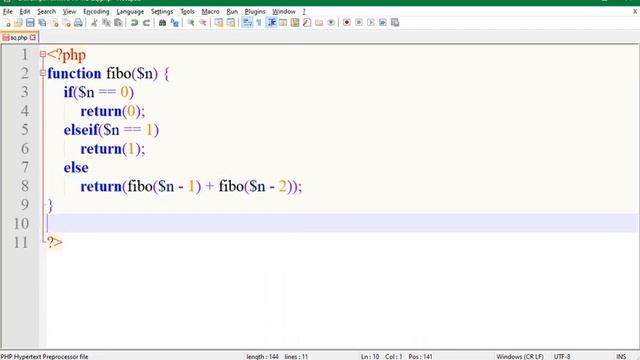Click the word 'function' on line 2
Screen dimensions: 640x360
point(74,73)
